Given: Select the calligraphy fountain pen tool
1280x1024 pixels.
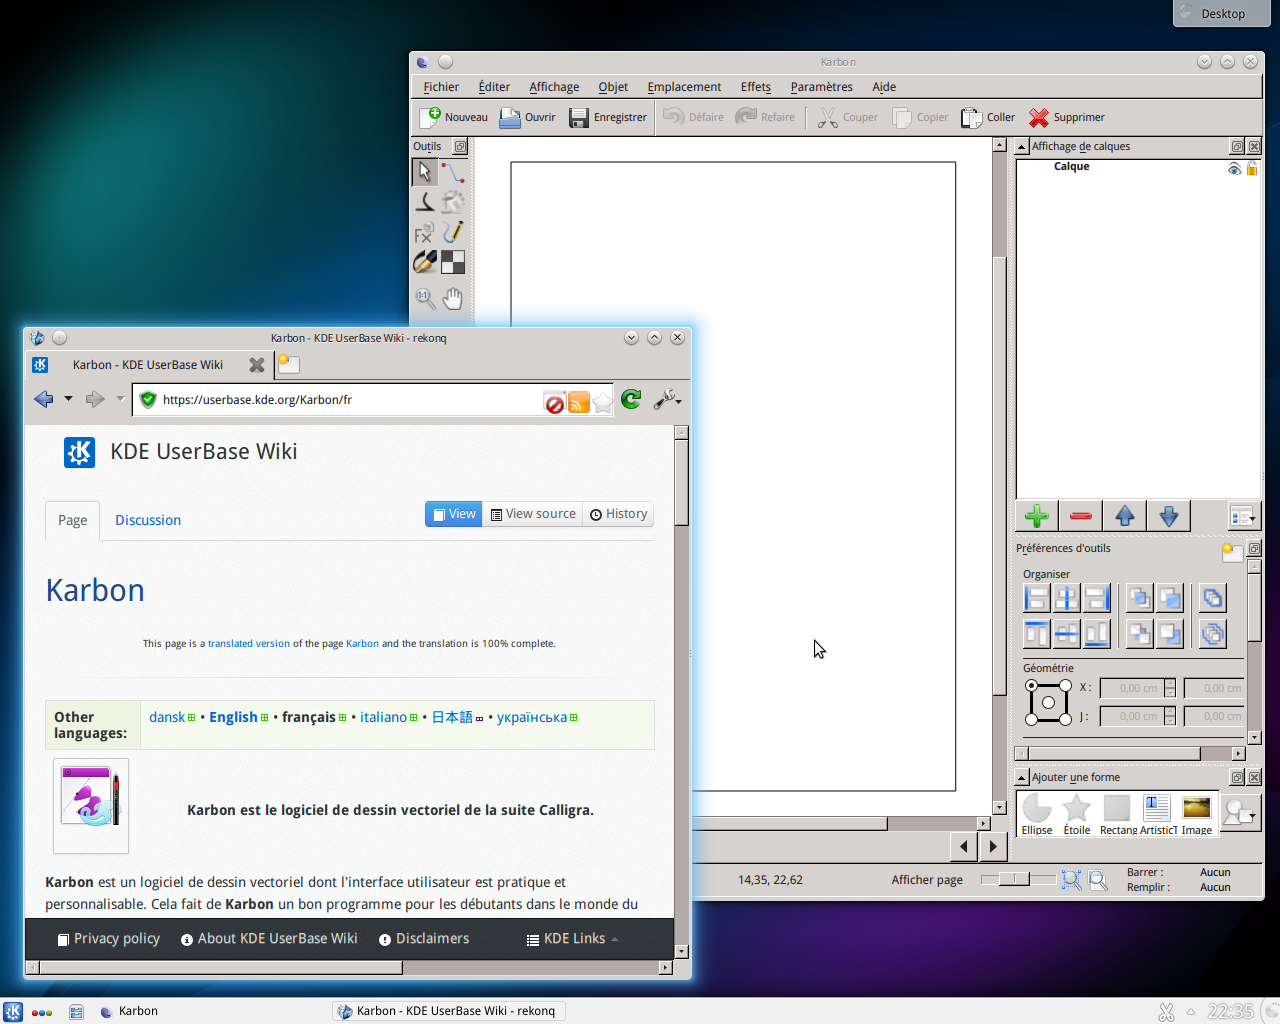Looking at the screenshot, I should 424,262.
